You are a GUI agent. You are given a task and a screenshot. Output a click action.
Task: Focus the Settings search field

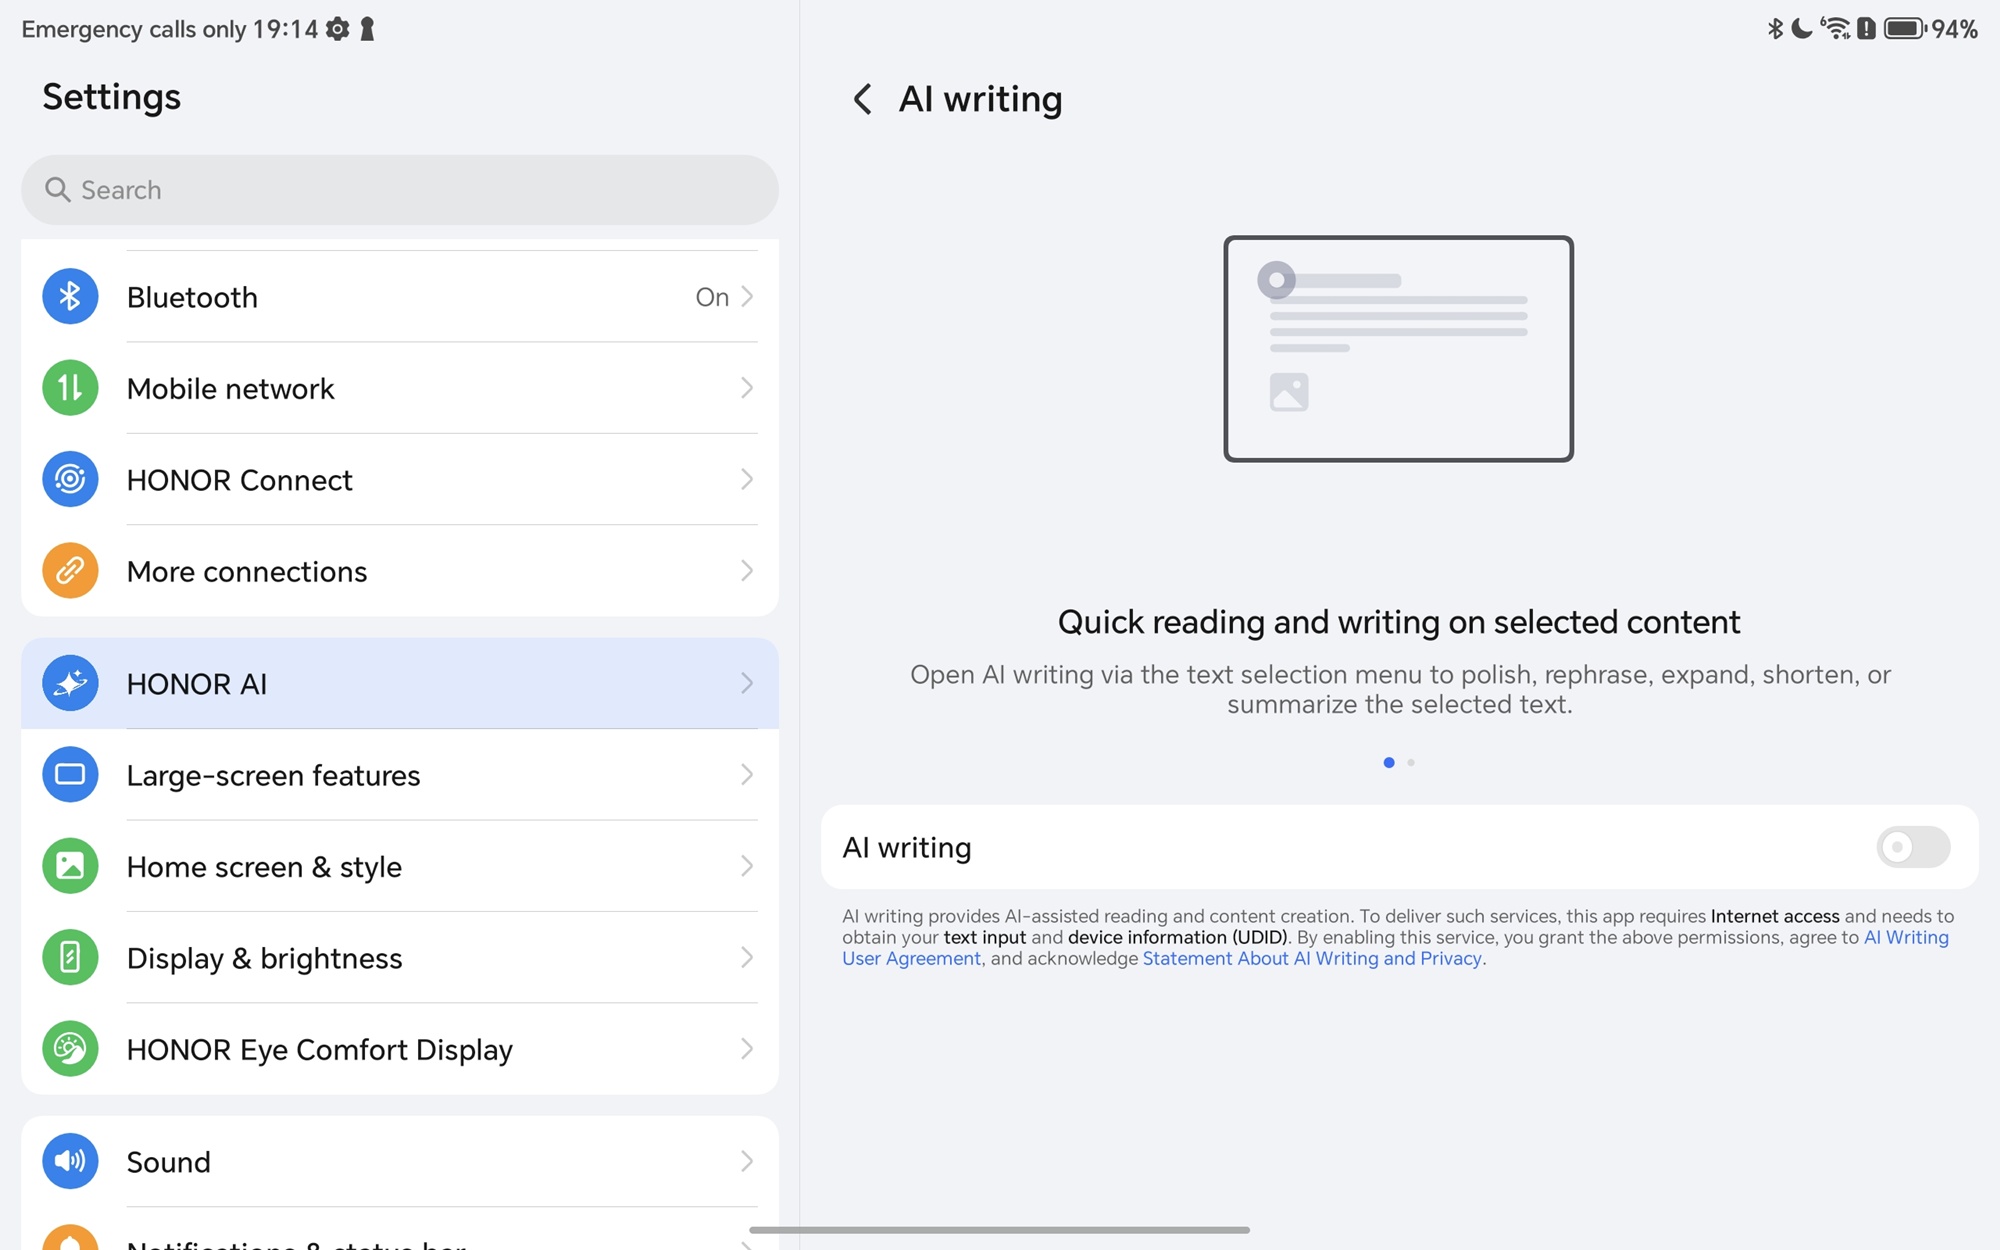coord(400,190)
